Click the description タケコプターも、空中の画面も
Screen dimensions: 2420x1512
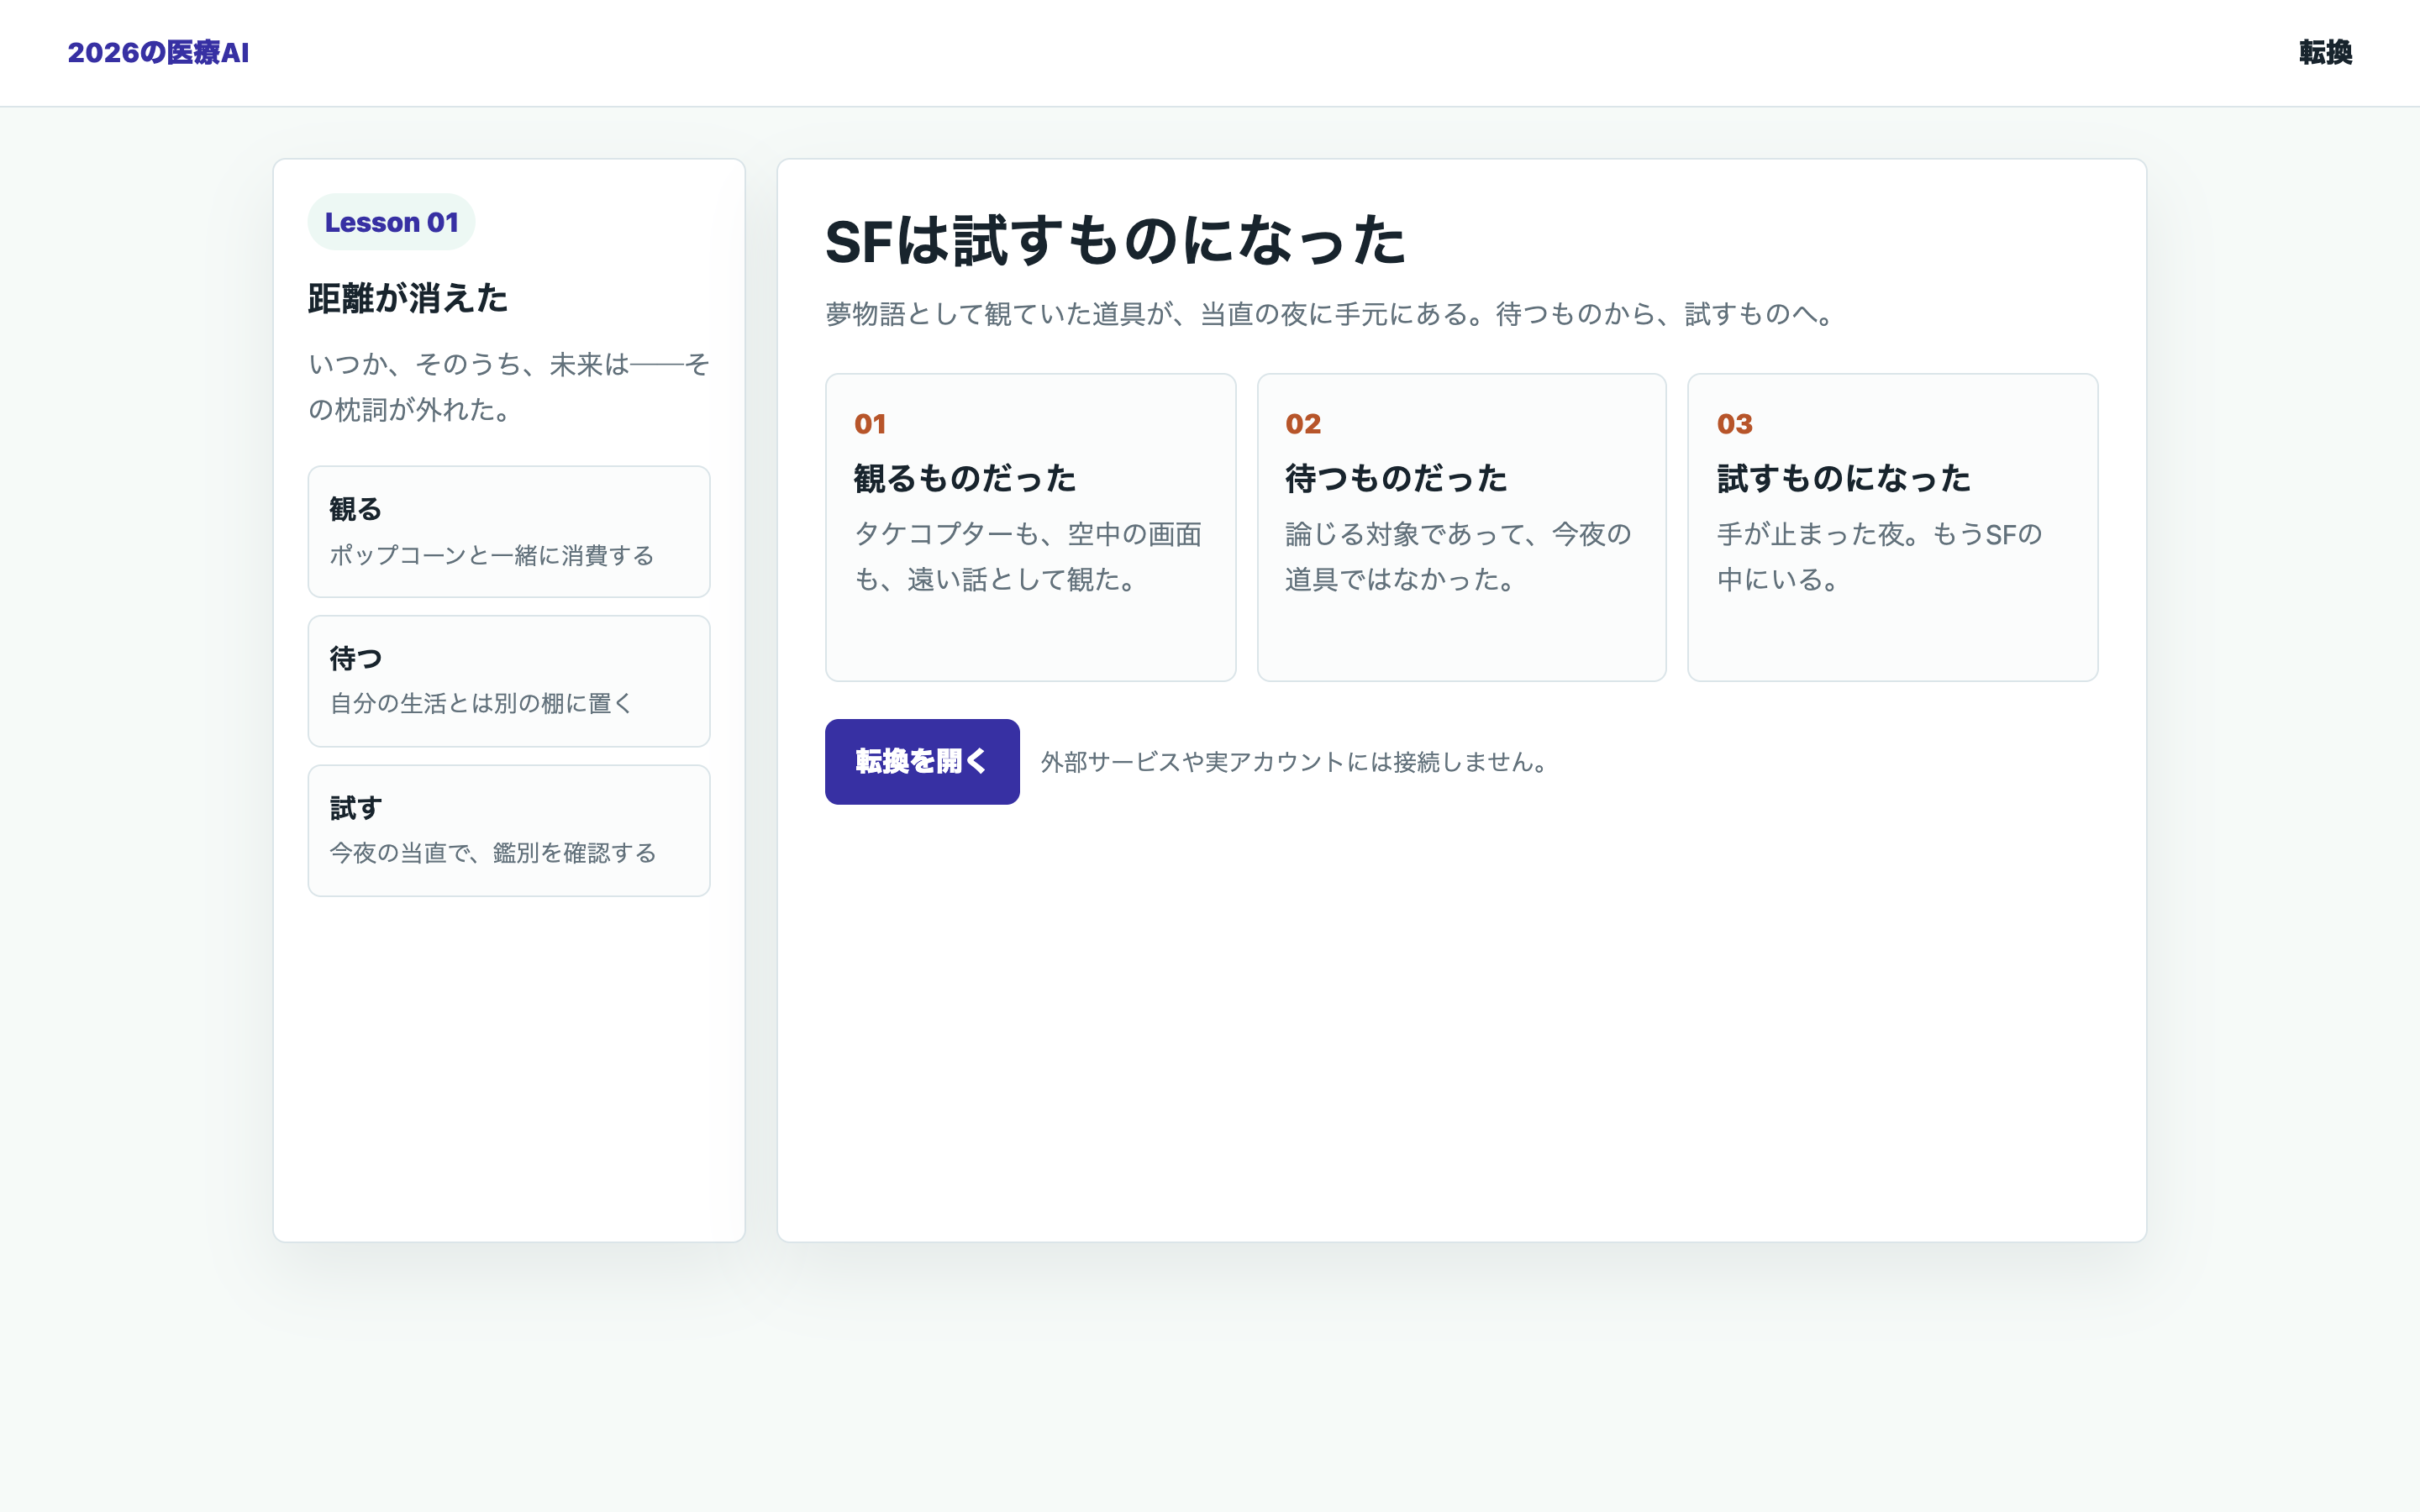tap(1028, 557)
